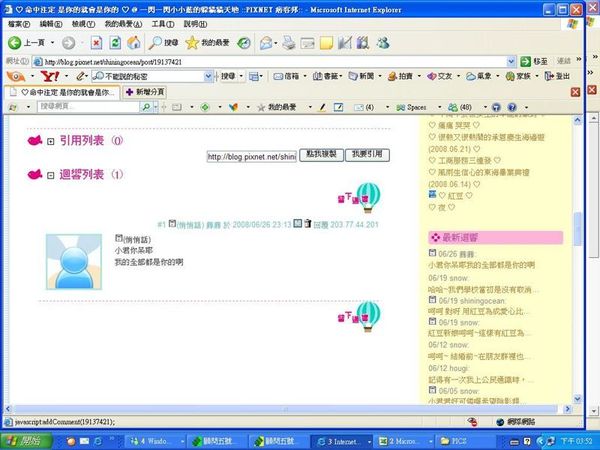Open 家族 groups on Yahoo toolbar
The image size is (600, 450).
[518, 76]
